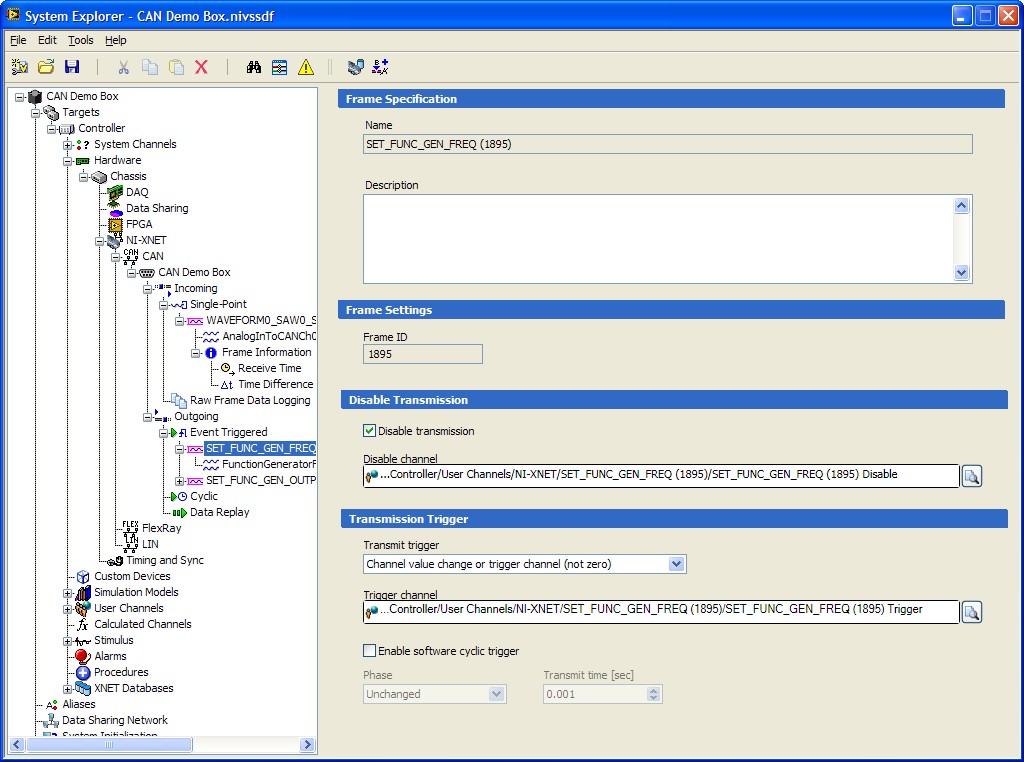Select FunctionGeneratorF signal tree item
Image resolution: width=1024 pixels, height=762 pixels.
pos(268,464)
